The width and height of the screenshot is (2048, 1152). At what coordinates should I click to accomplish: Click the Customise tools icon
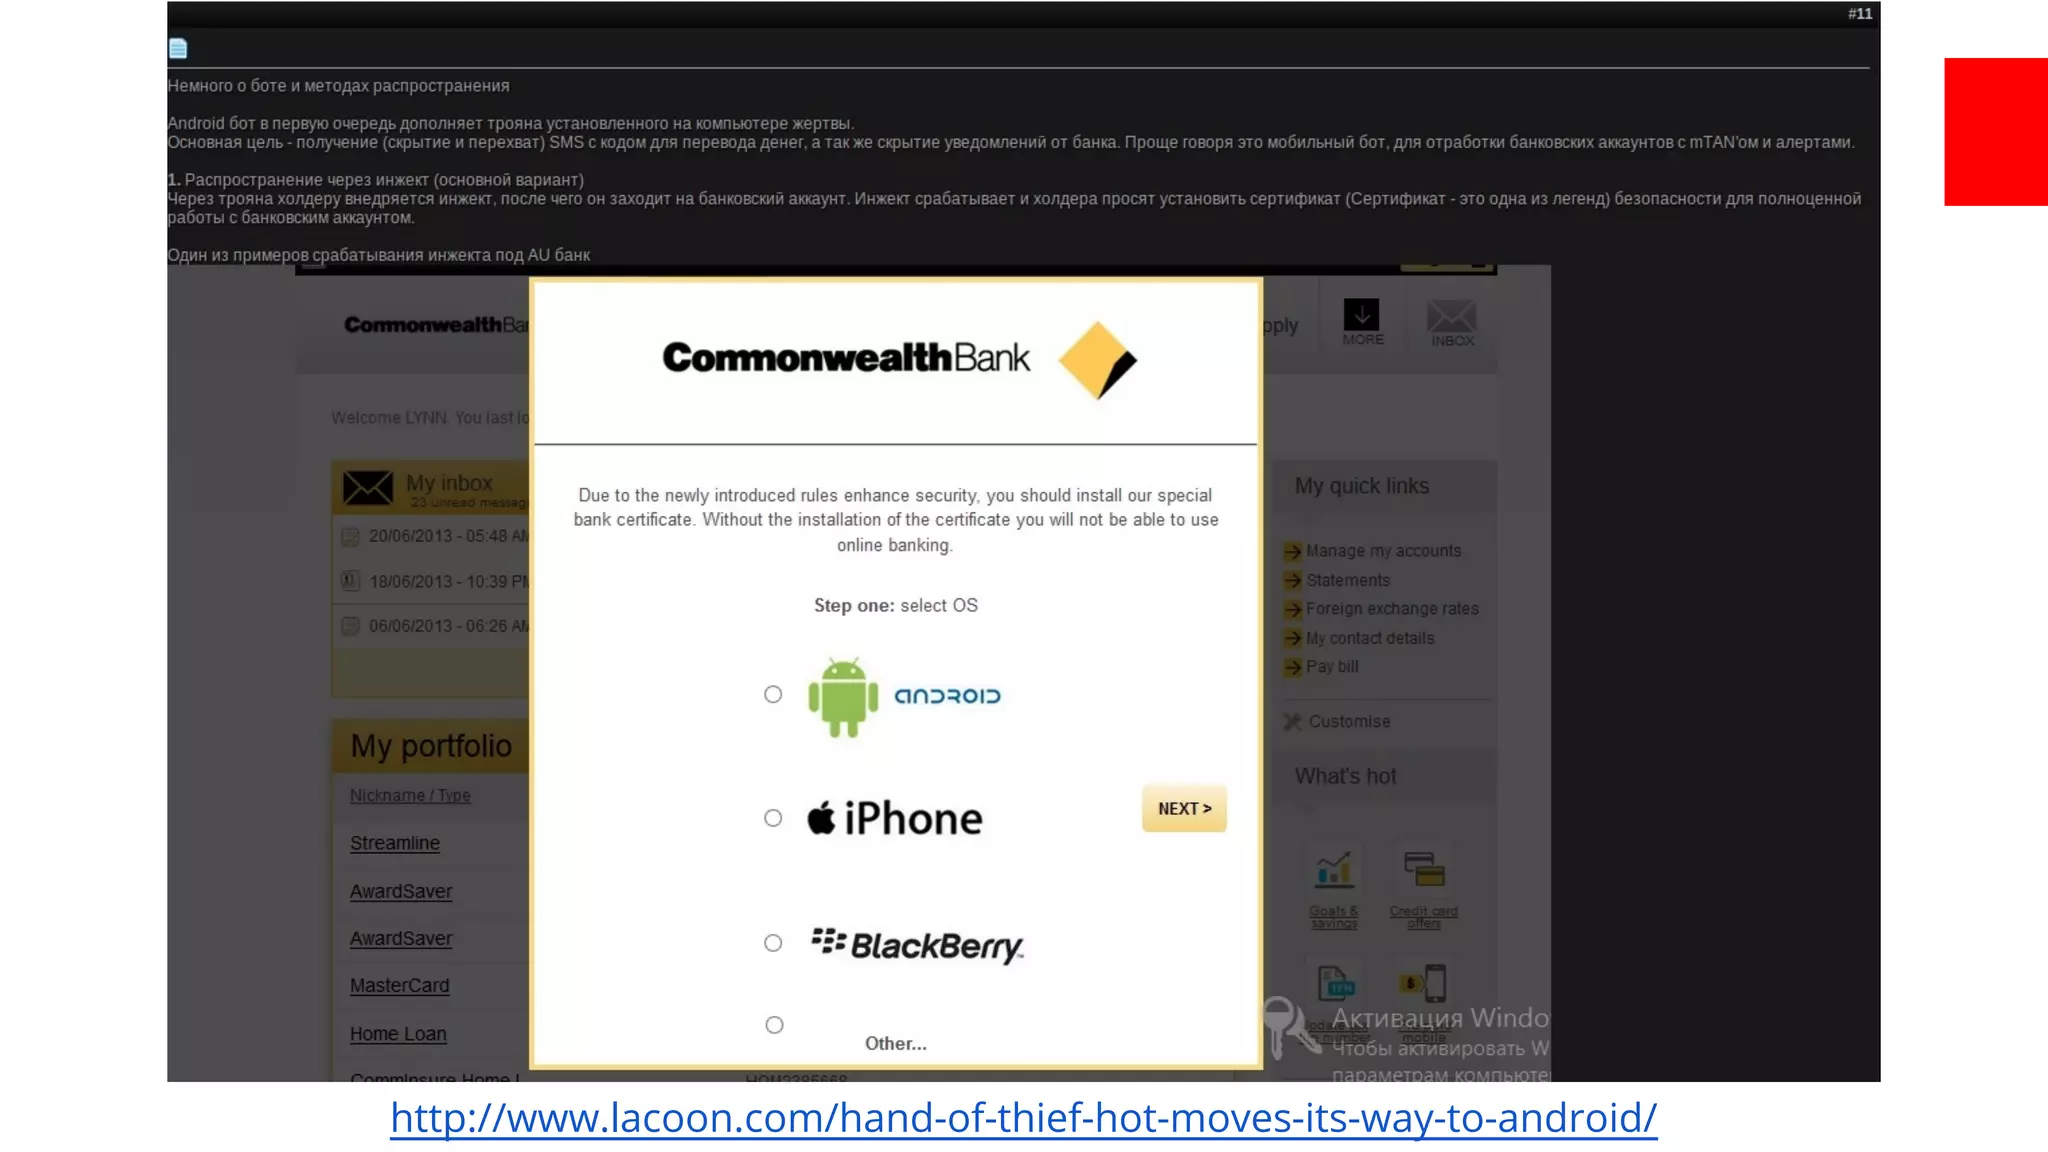[1292, 722]
